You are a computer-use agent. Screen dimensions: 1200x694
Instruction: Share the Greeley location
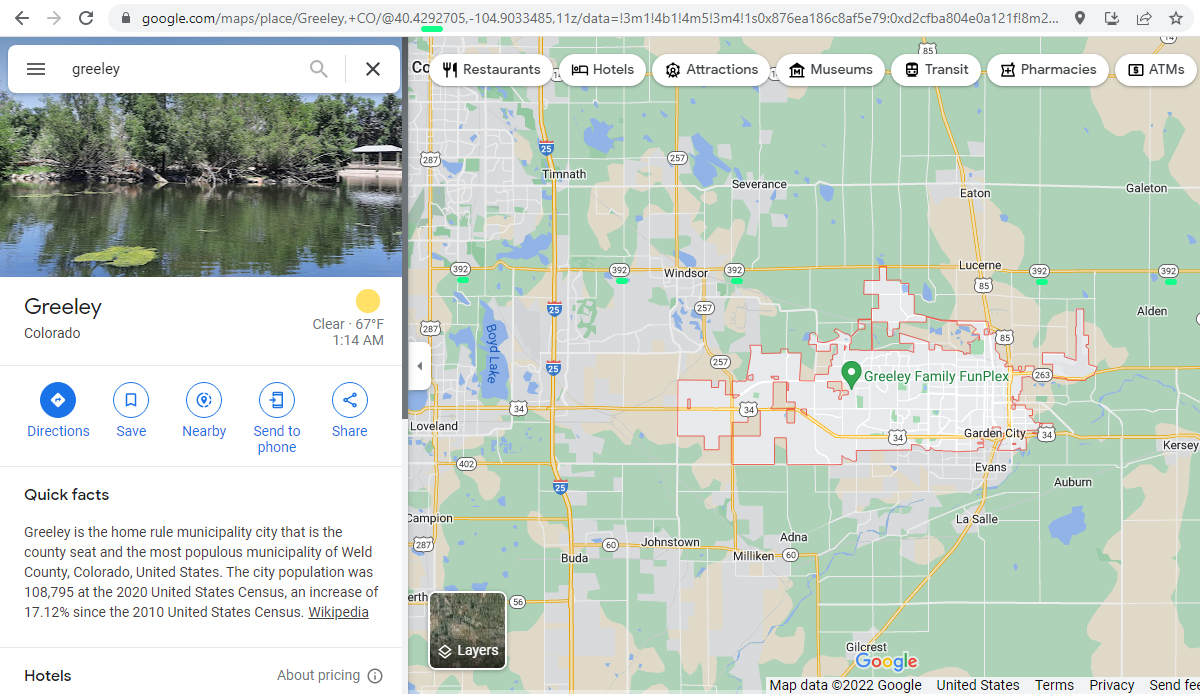coord(350,401)
